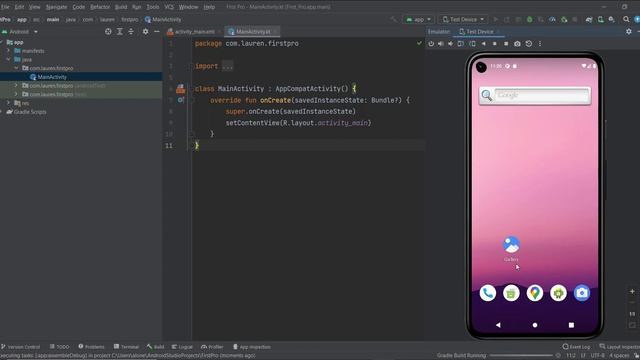Open the Camera app in emulator dock
The width and height of the screenshot is (640, 360).
point(582,293)
